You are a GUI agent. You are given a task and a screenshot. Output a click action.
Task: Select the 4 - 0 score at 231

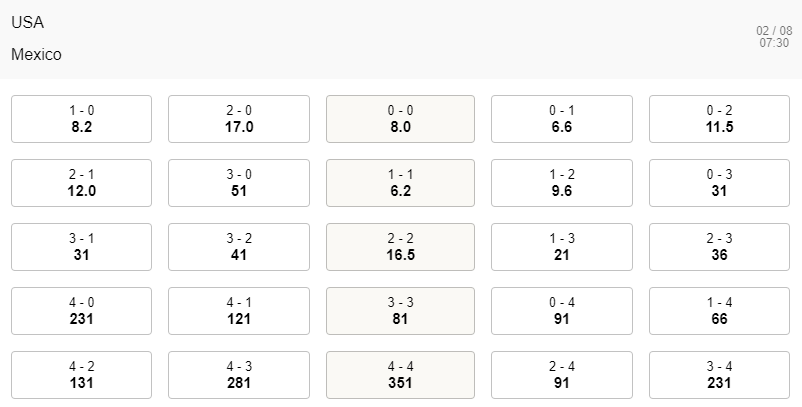pos(82,311)
